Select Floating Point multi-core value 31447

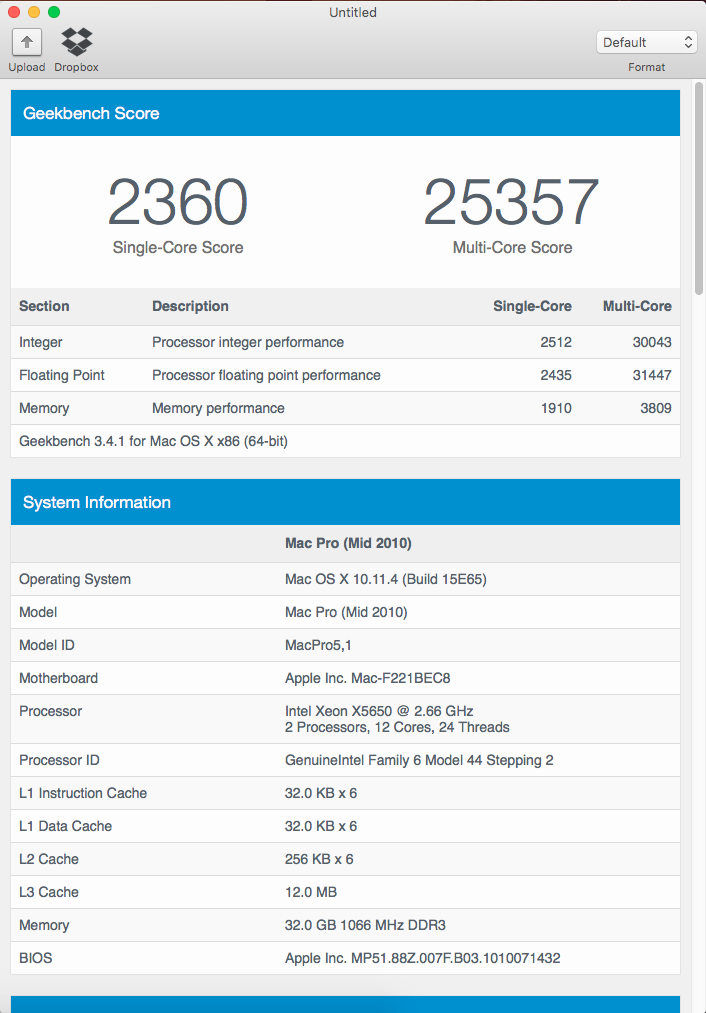pos(652,375)
